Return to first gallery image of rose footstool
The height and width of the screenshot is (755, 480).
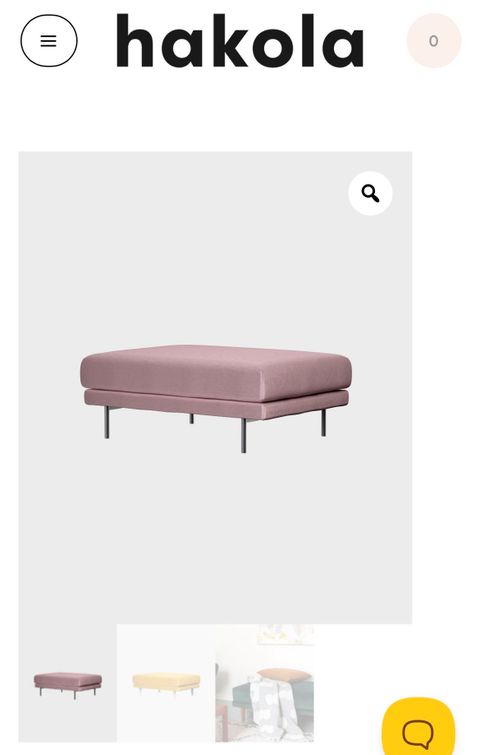[67, 683]
